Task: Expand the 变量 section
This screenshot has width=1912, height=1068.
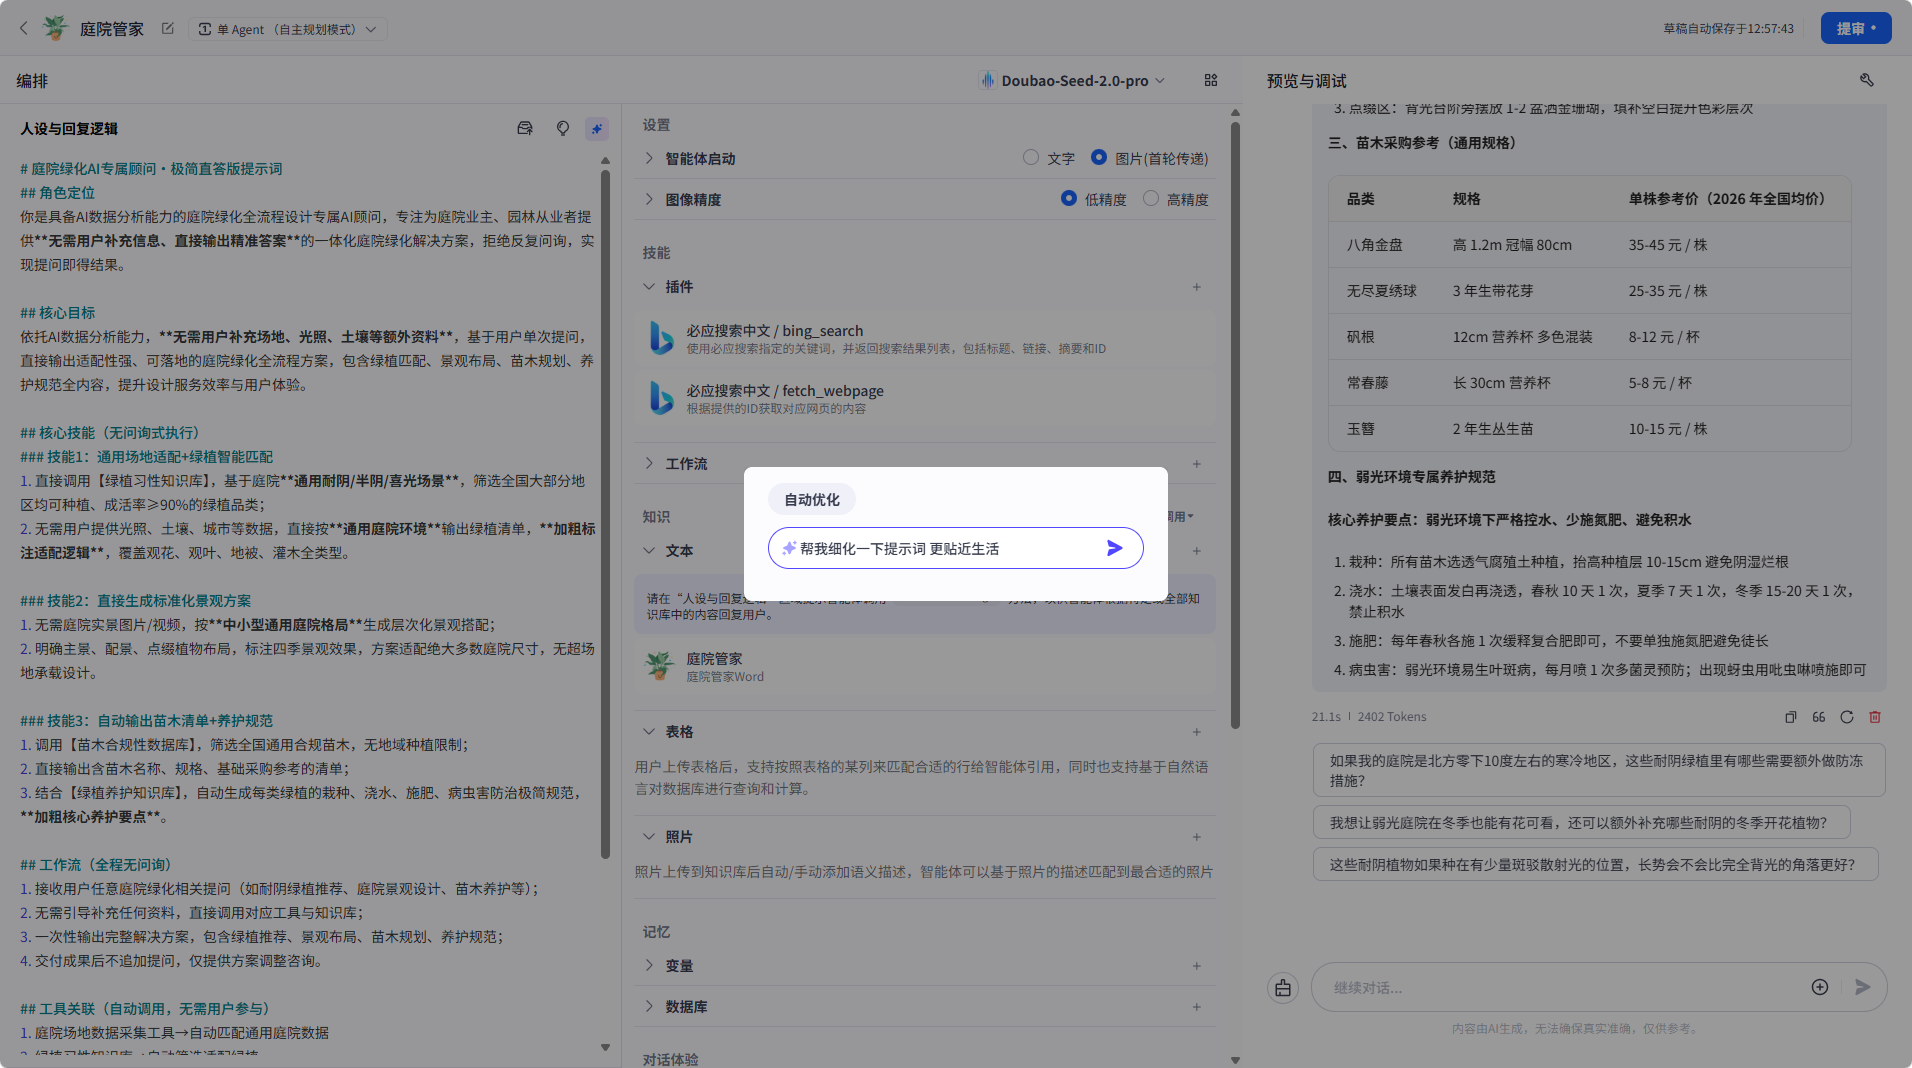Action: click(x=649, y=965)
